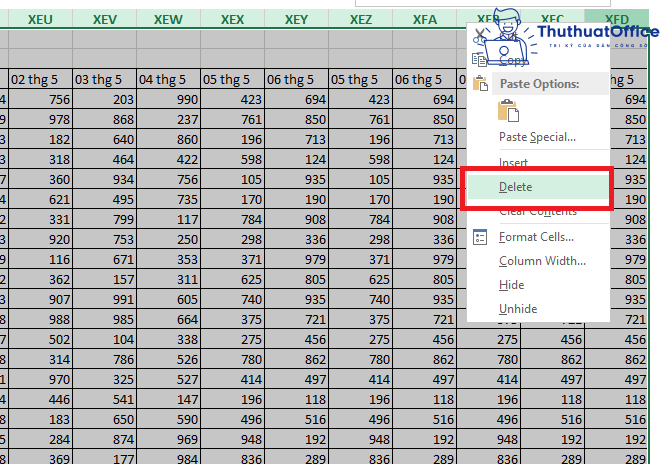Click the cell containing 990
Screen dimensions: 668x464
pos(169,99)
